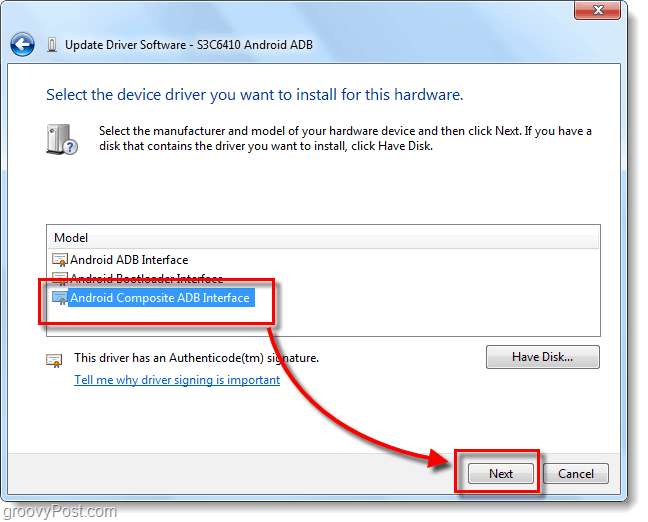Click the certificate icon next to Android ADB Interface

pyautogui.click(x=60, y=260)
